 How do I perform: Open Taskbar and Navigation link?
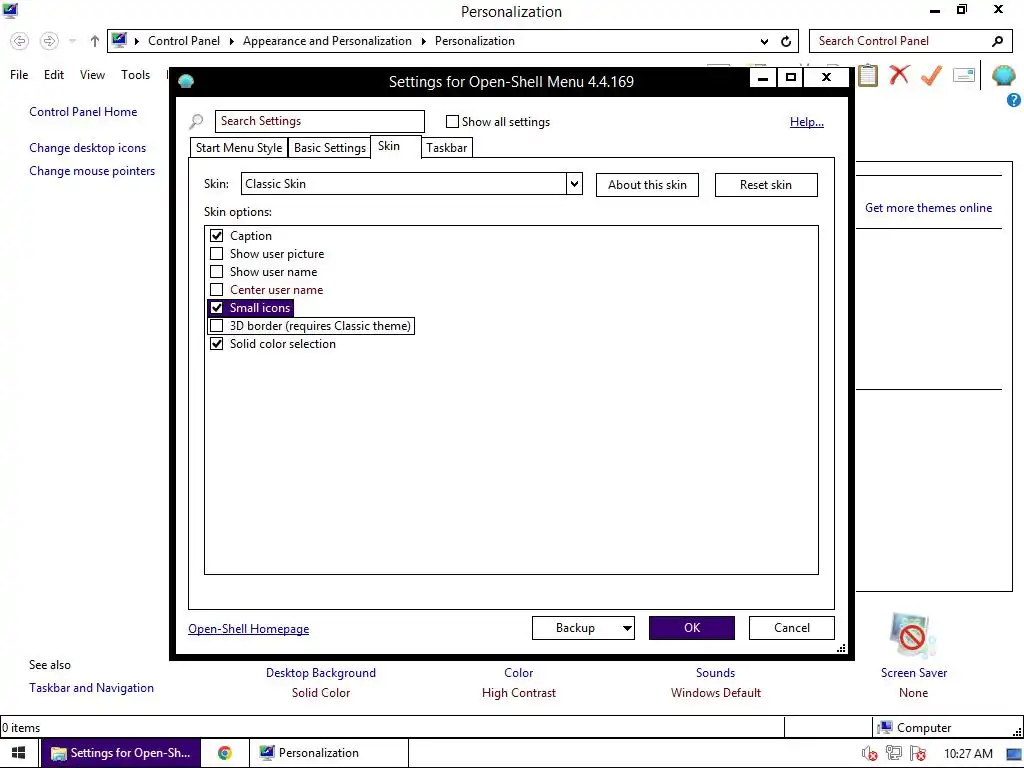(91, 688)
